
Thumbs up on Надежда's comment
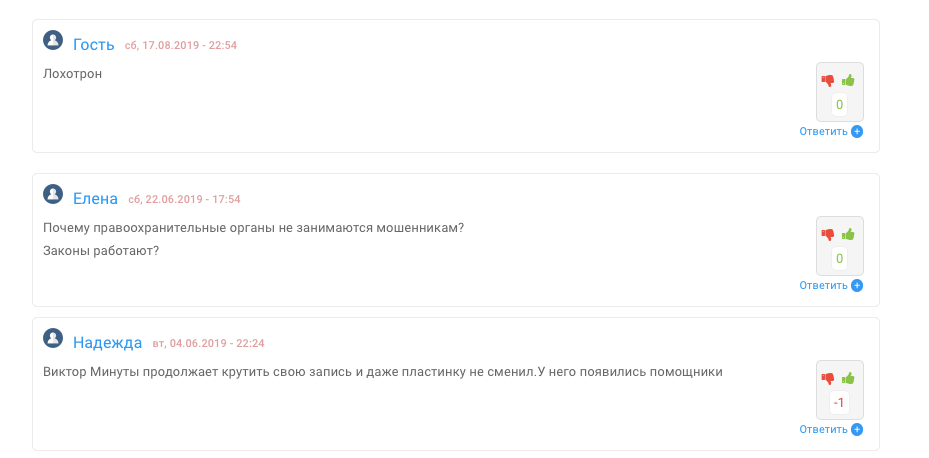(x=849, y=378)
